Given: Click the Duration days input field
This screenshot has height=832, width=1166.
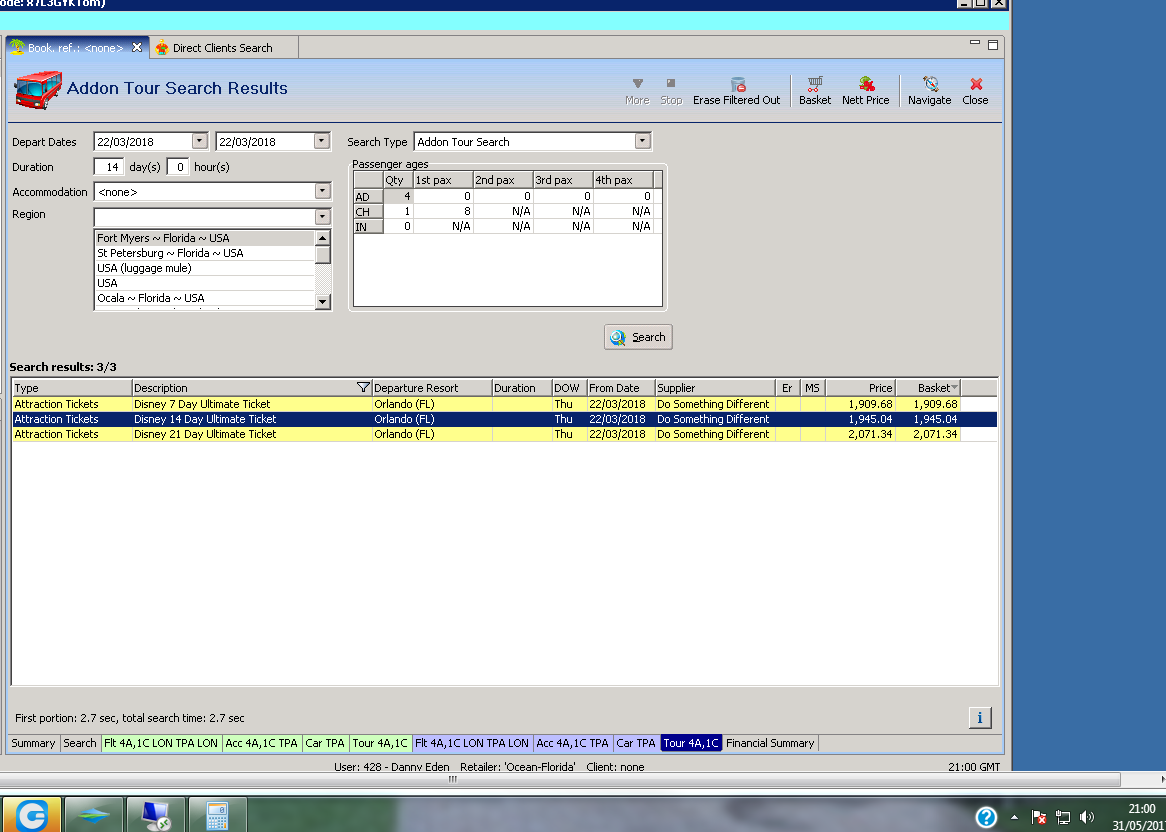Looking at the screenshot, I should coord(108,167).
